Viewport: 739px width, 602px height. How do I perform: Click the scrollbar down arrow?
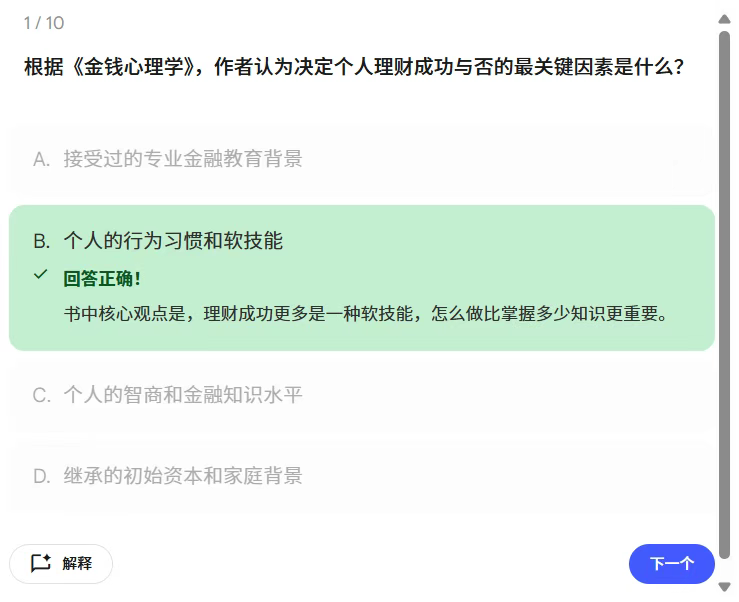click(x=724, y=587)
